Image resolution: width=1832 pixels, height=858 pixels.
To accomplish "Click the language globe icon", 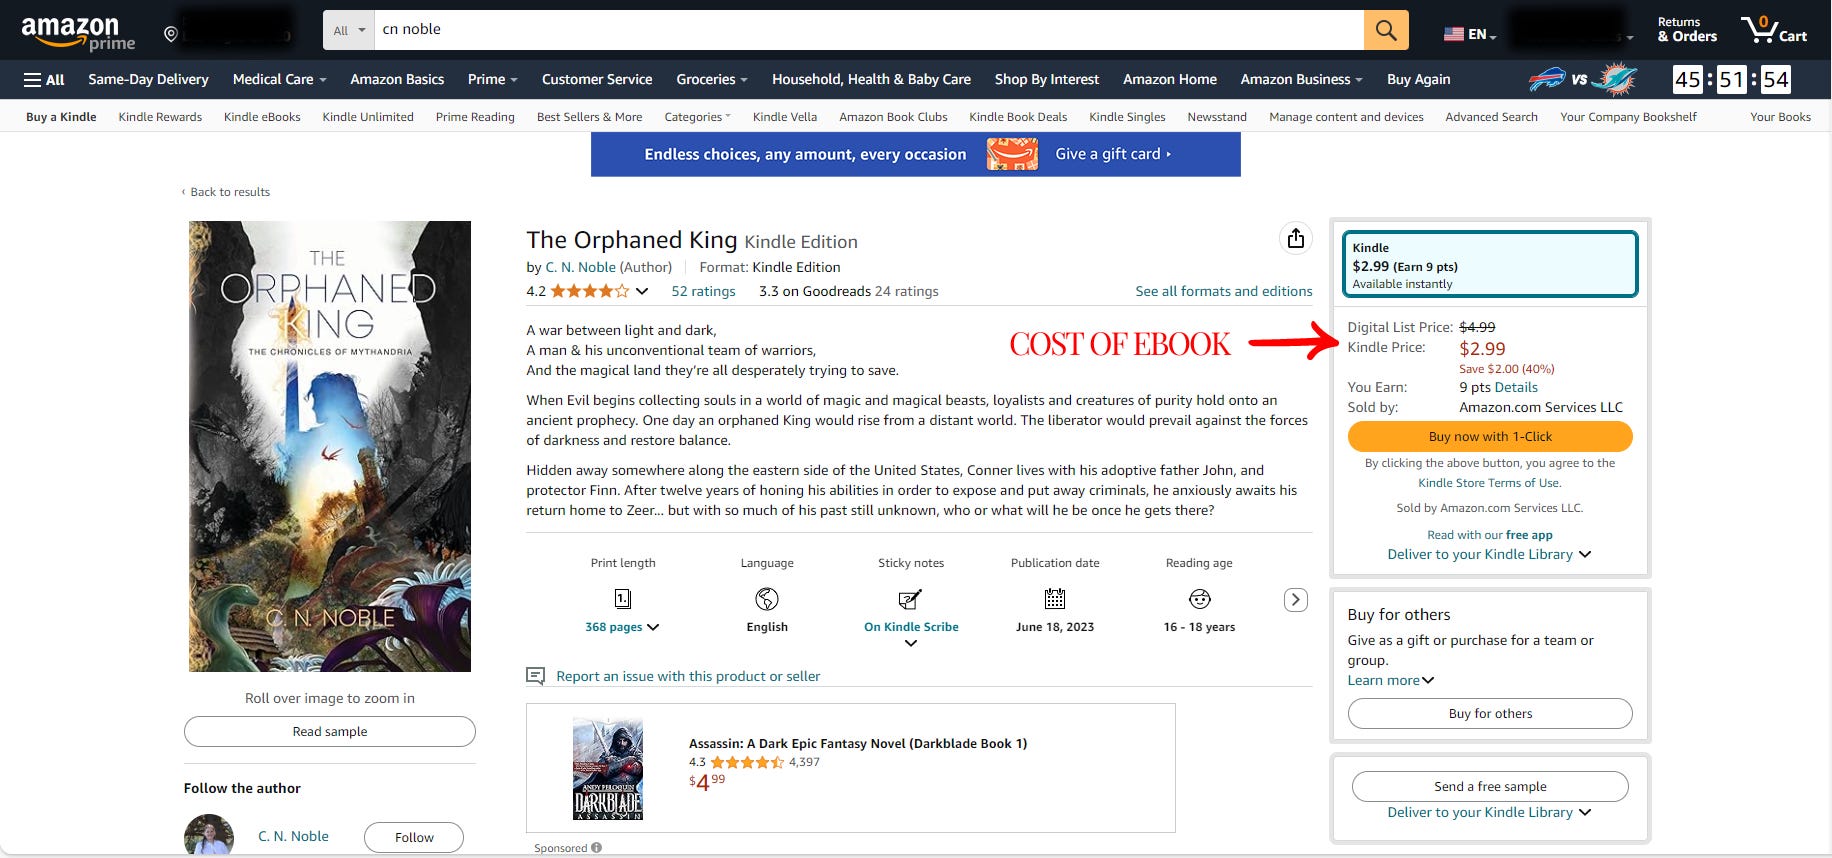I will (x=767, y=599).
